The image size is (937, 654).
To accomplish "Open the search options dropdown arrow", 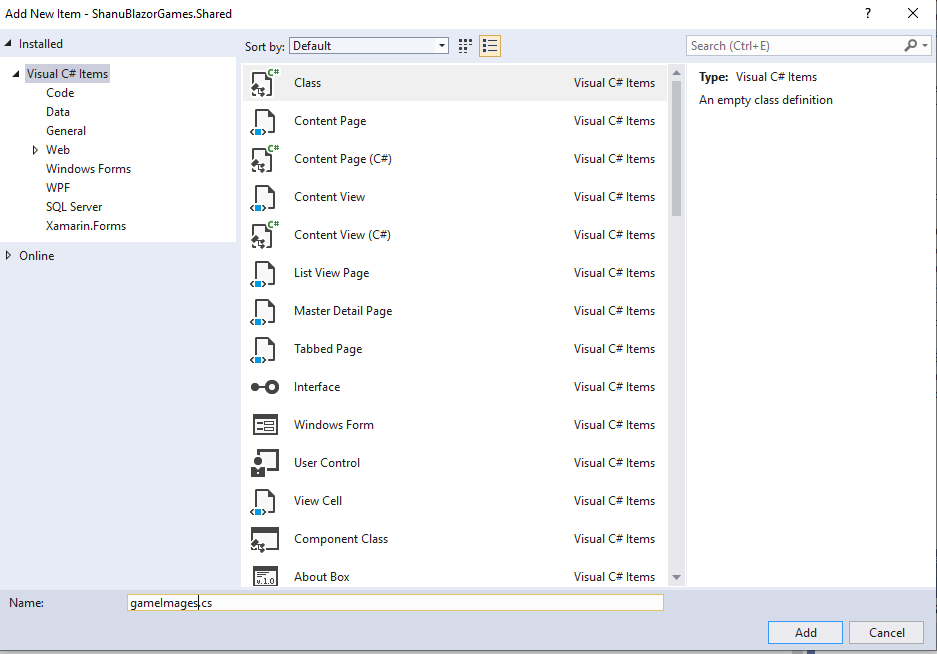I will 924,45.
